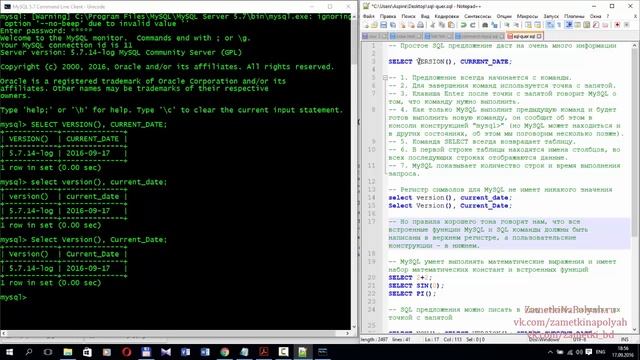Toggle the Word Wrap toolbar icon

coord(549,25)
